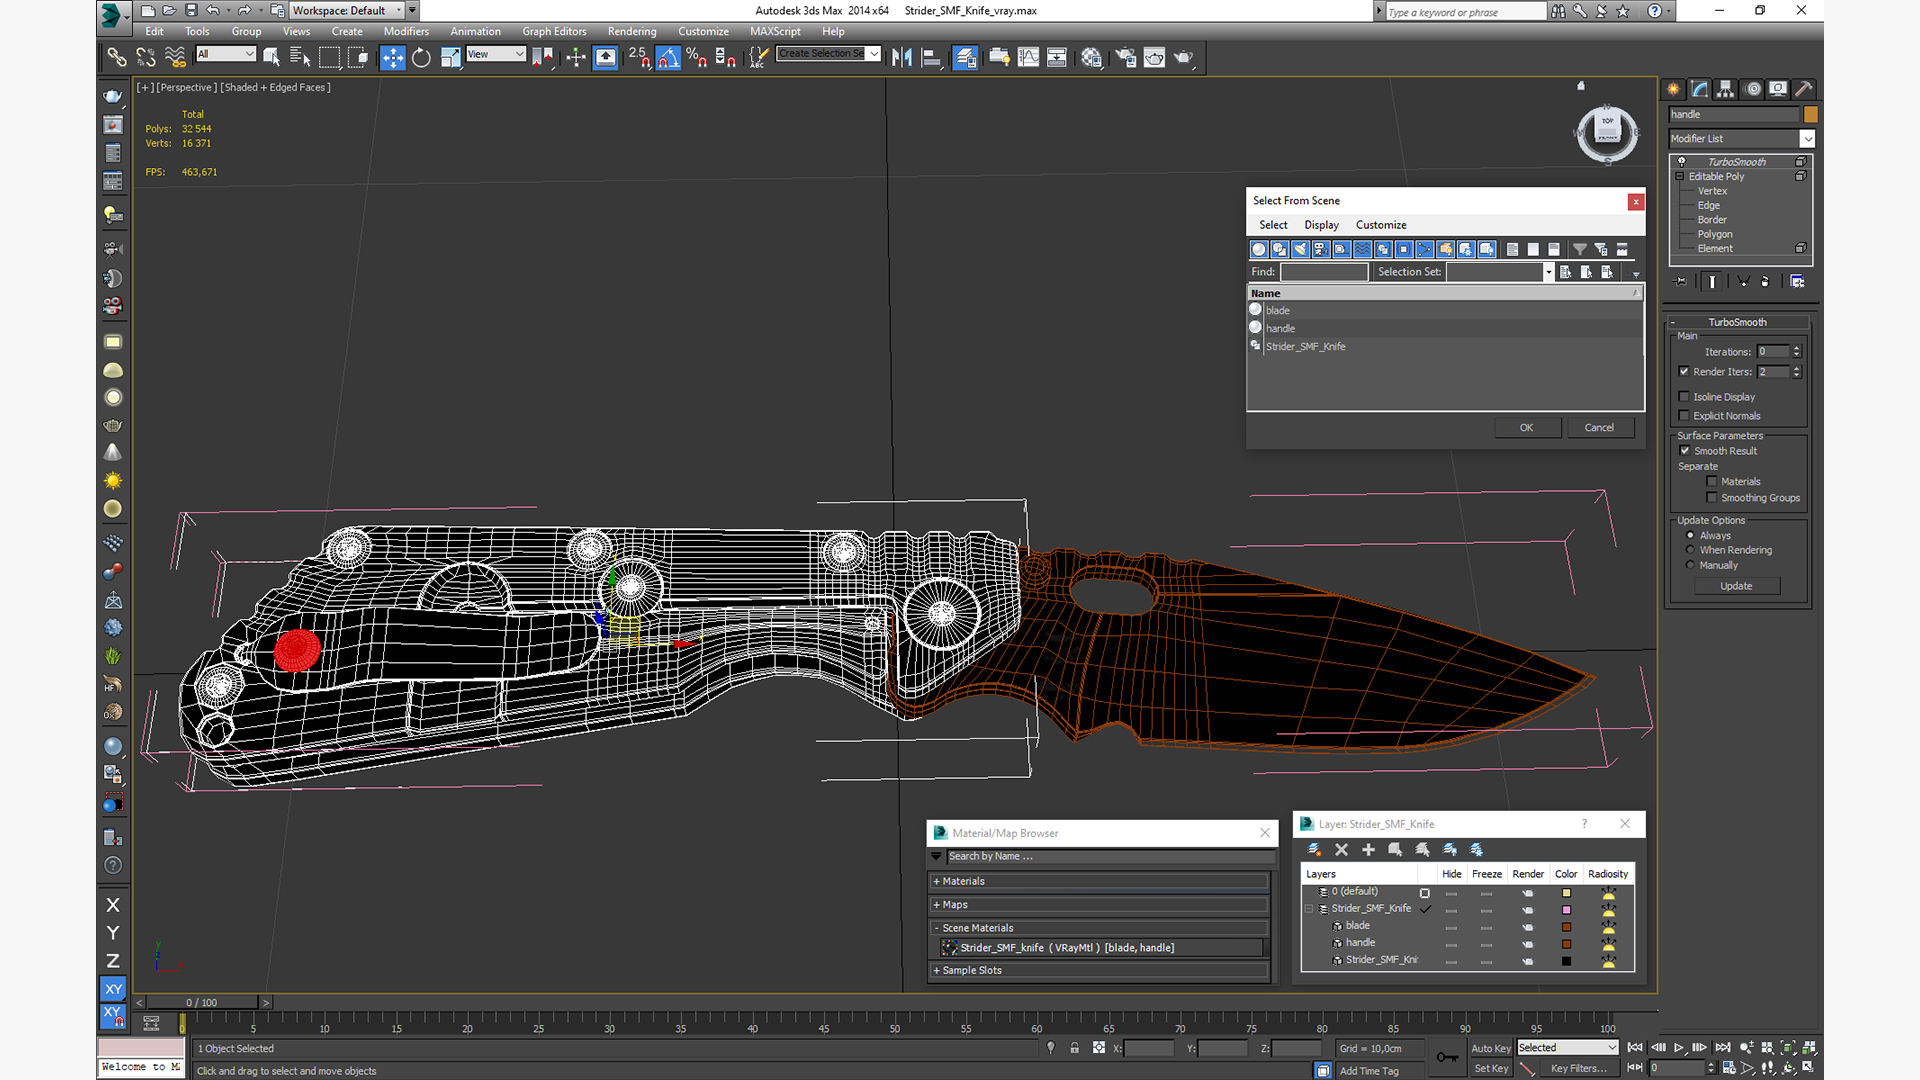Open the reference coordinate View dropdown
The width and height of the screenshot is (1920, 1080).
click(x=496, y=54)
